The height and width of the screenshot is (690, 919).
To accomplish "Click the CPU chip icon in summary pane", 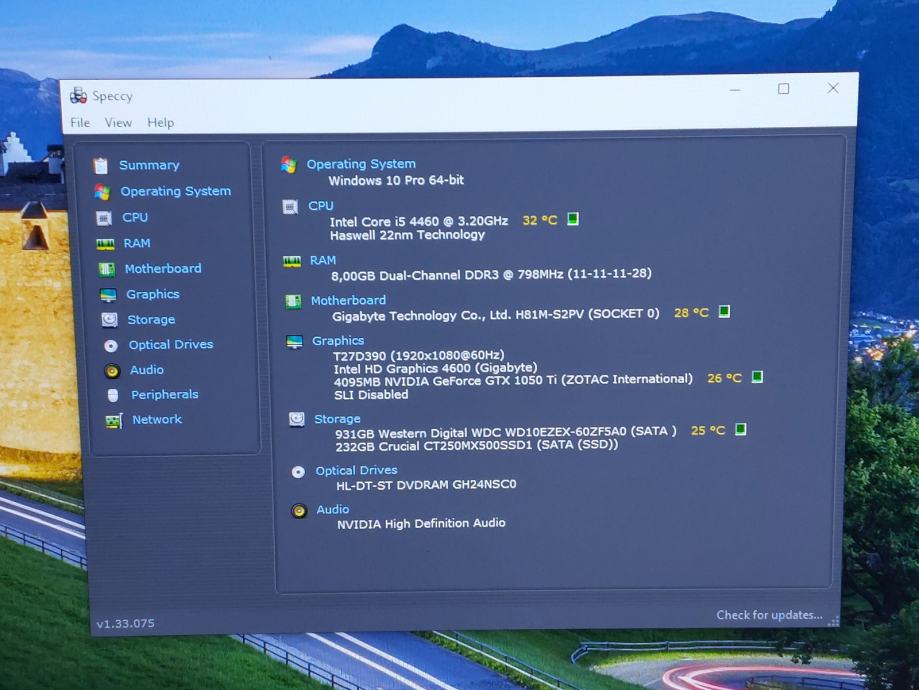I will coord(290,207).
